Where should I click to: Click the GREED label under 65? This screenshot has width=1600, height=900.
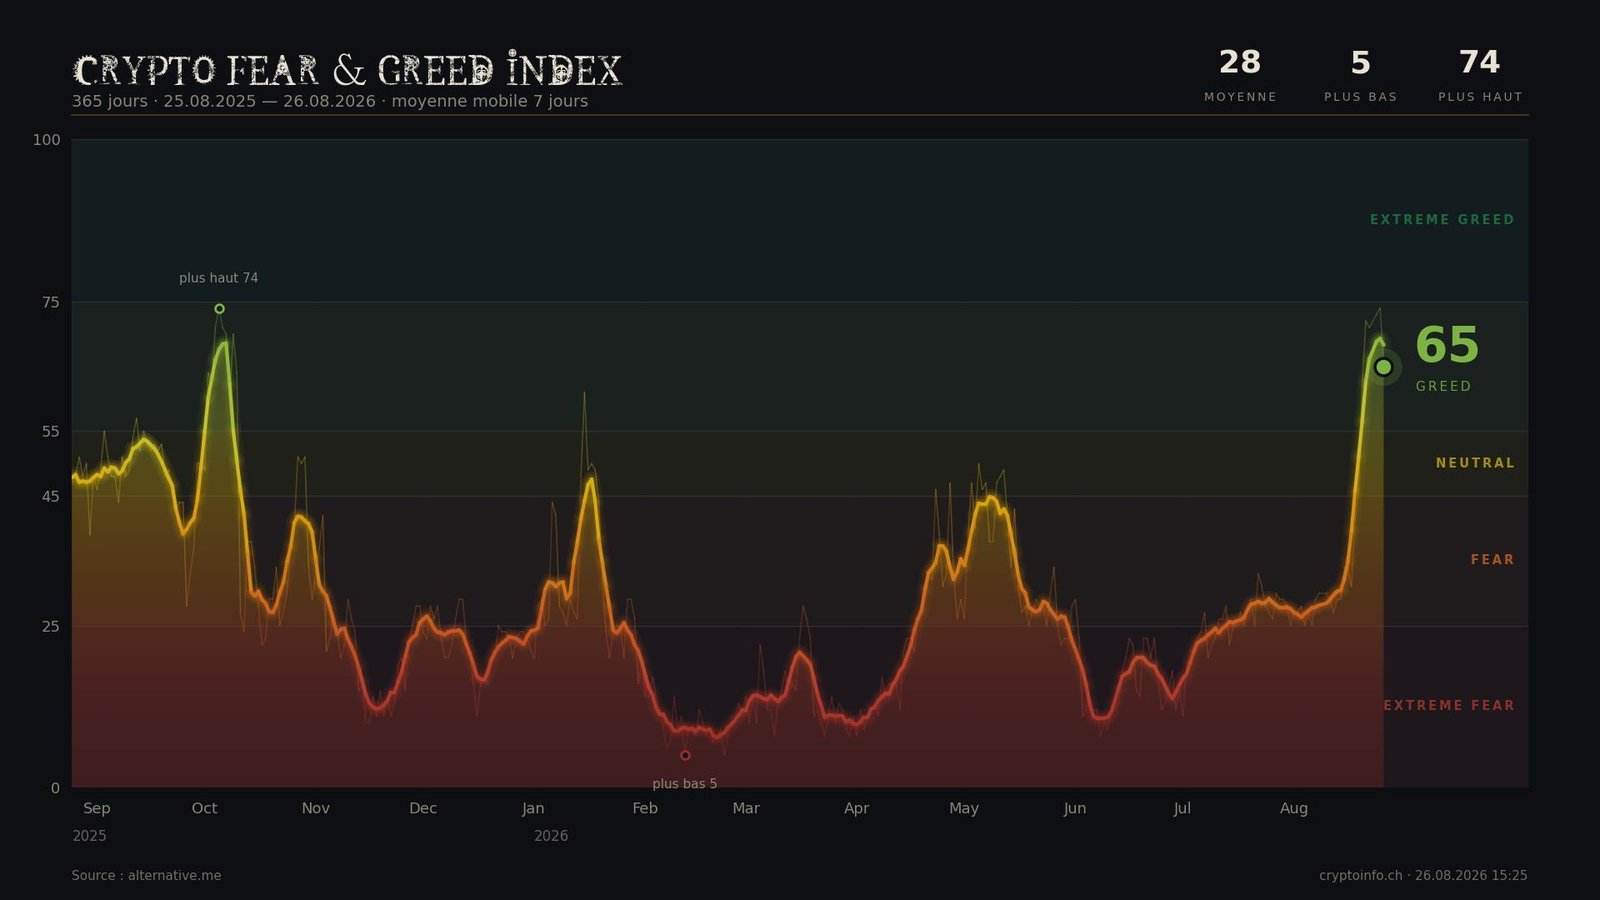(1443, 386)
